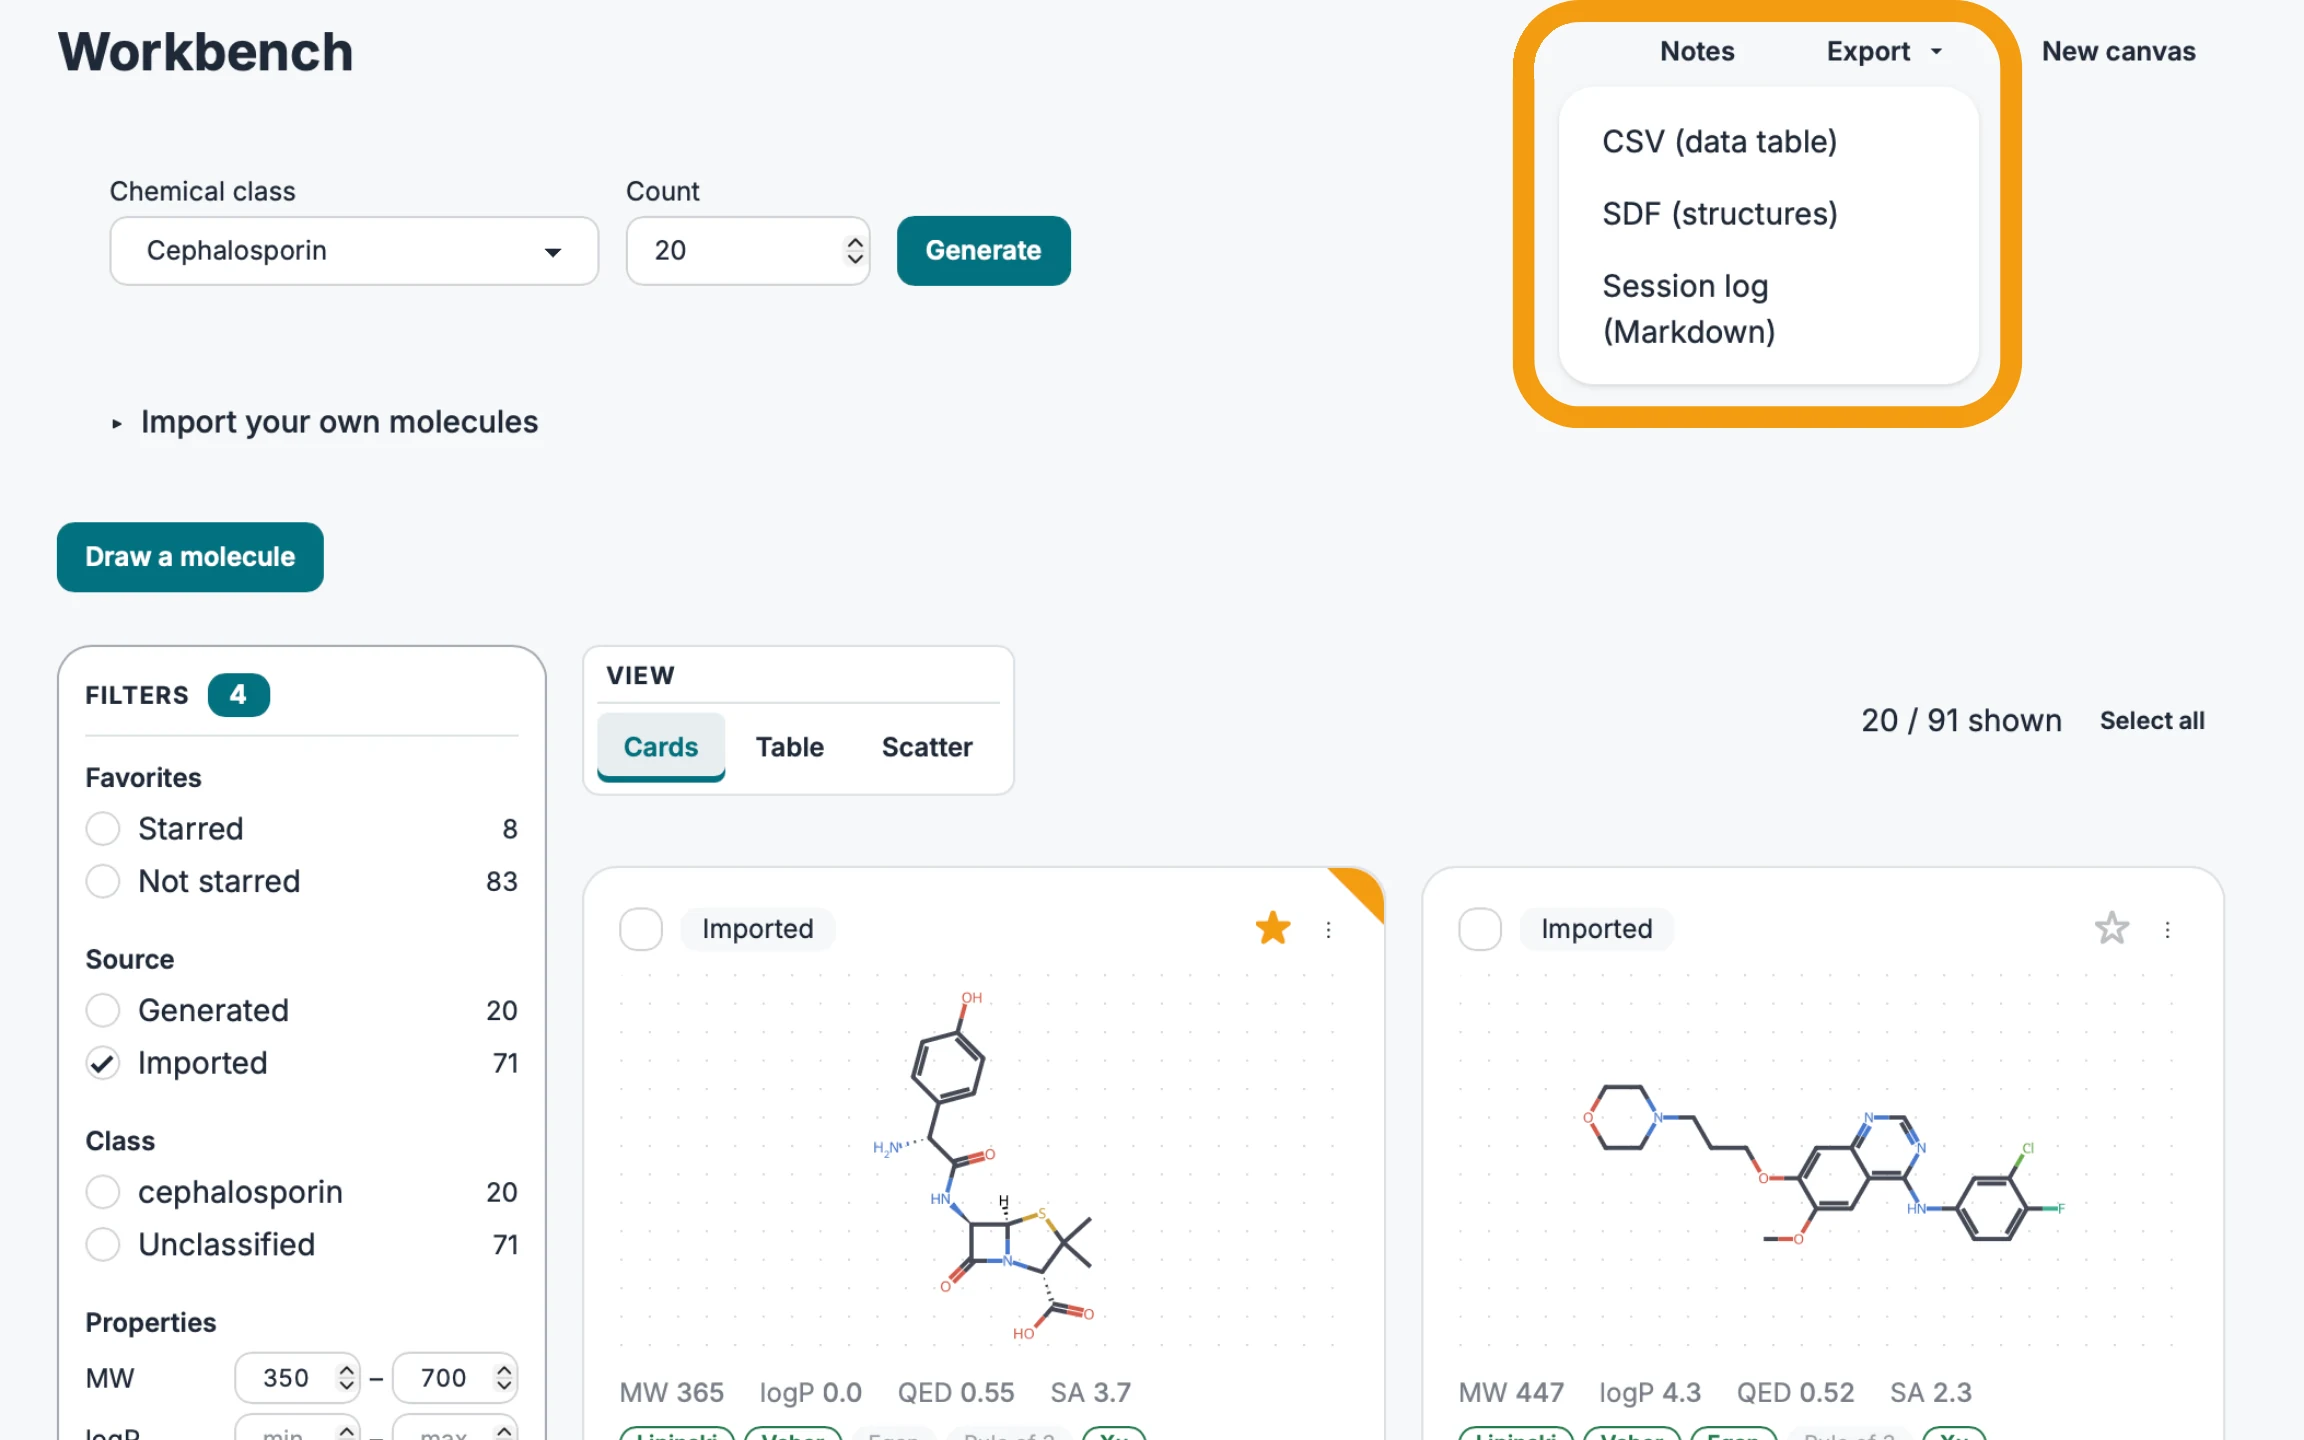Screen dimensions: 2304x1440
Task: Click the Imported tag on the first card
Action: tap(757, 929)
